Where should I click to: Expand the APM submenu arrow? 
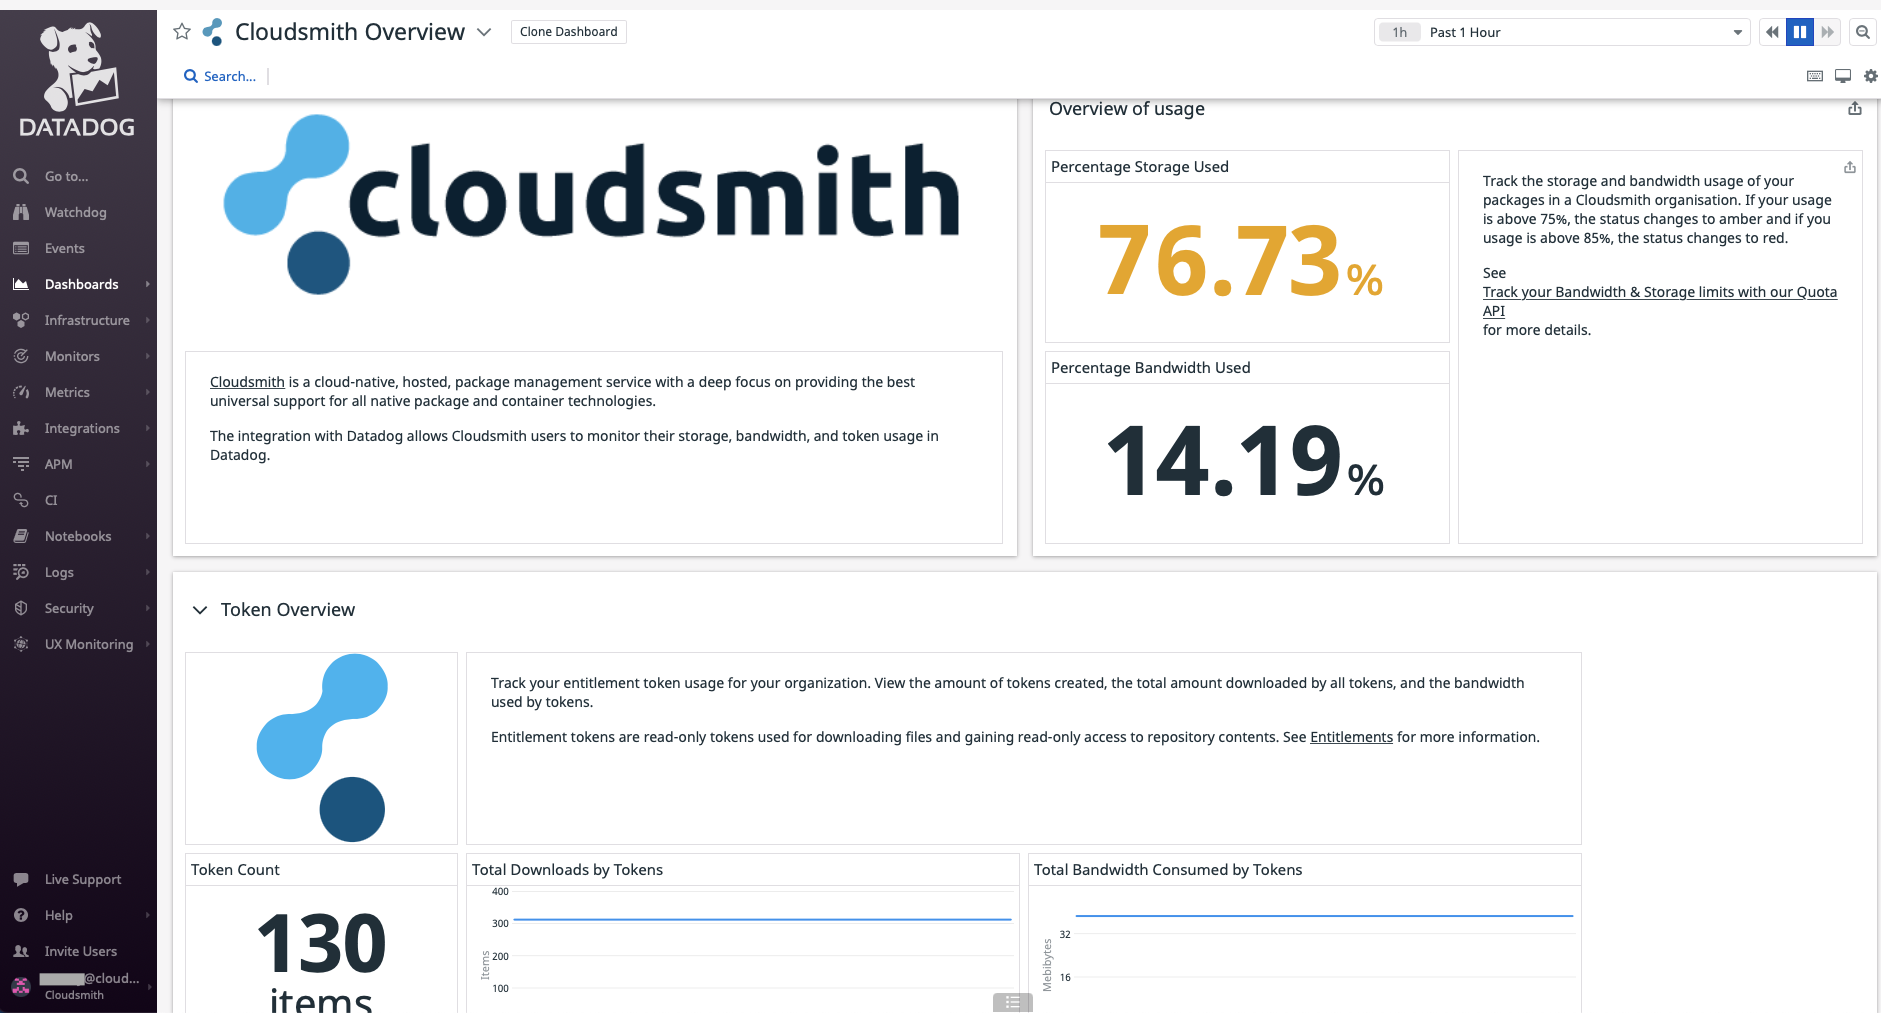(148, 464)
